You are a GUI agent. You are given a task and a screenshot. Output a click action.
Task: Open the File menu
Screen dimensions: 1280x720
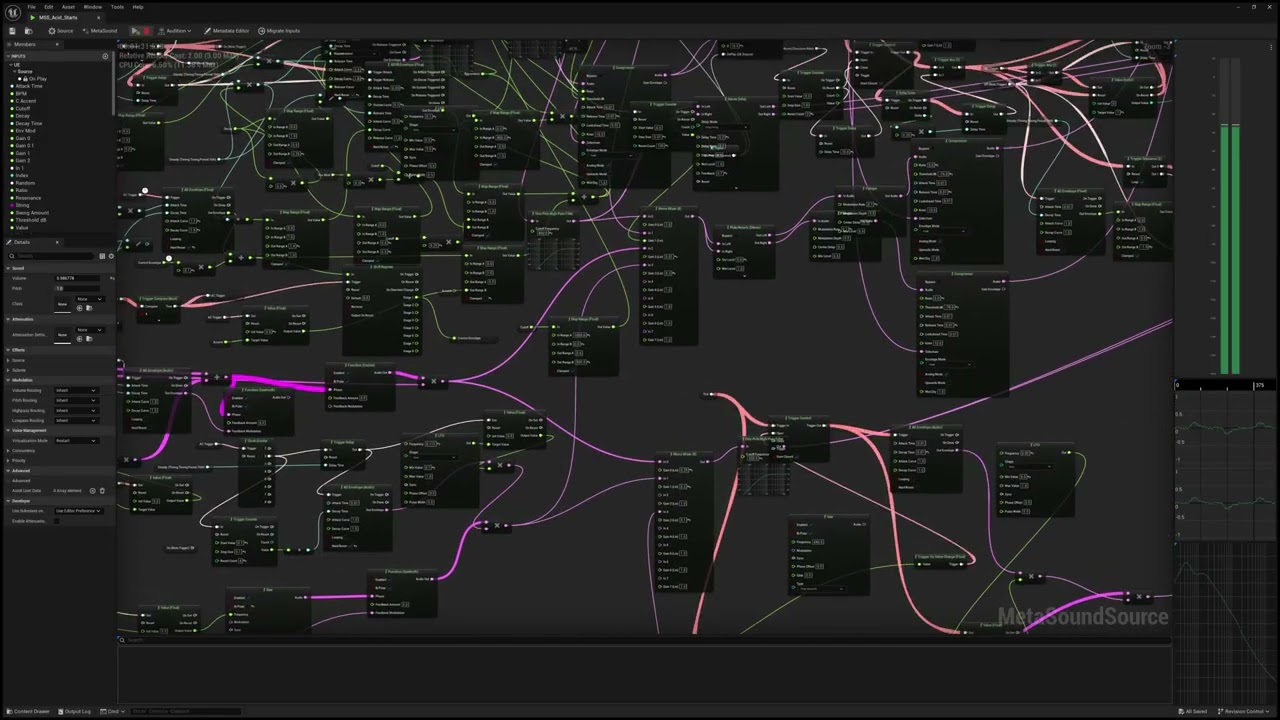(31, 7)
